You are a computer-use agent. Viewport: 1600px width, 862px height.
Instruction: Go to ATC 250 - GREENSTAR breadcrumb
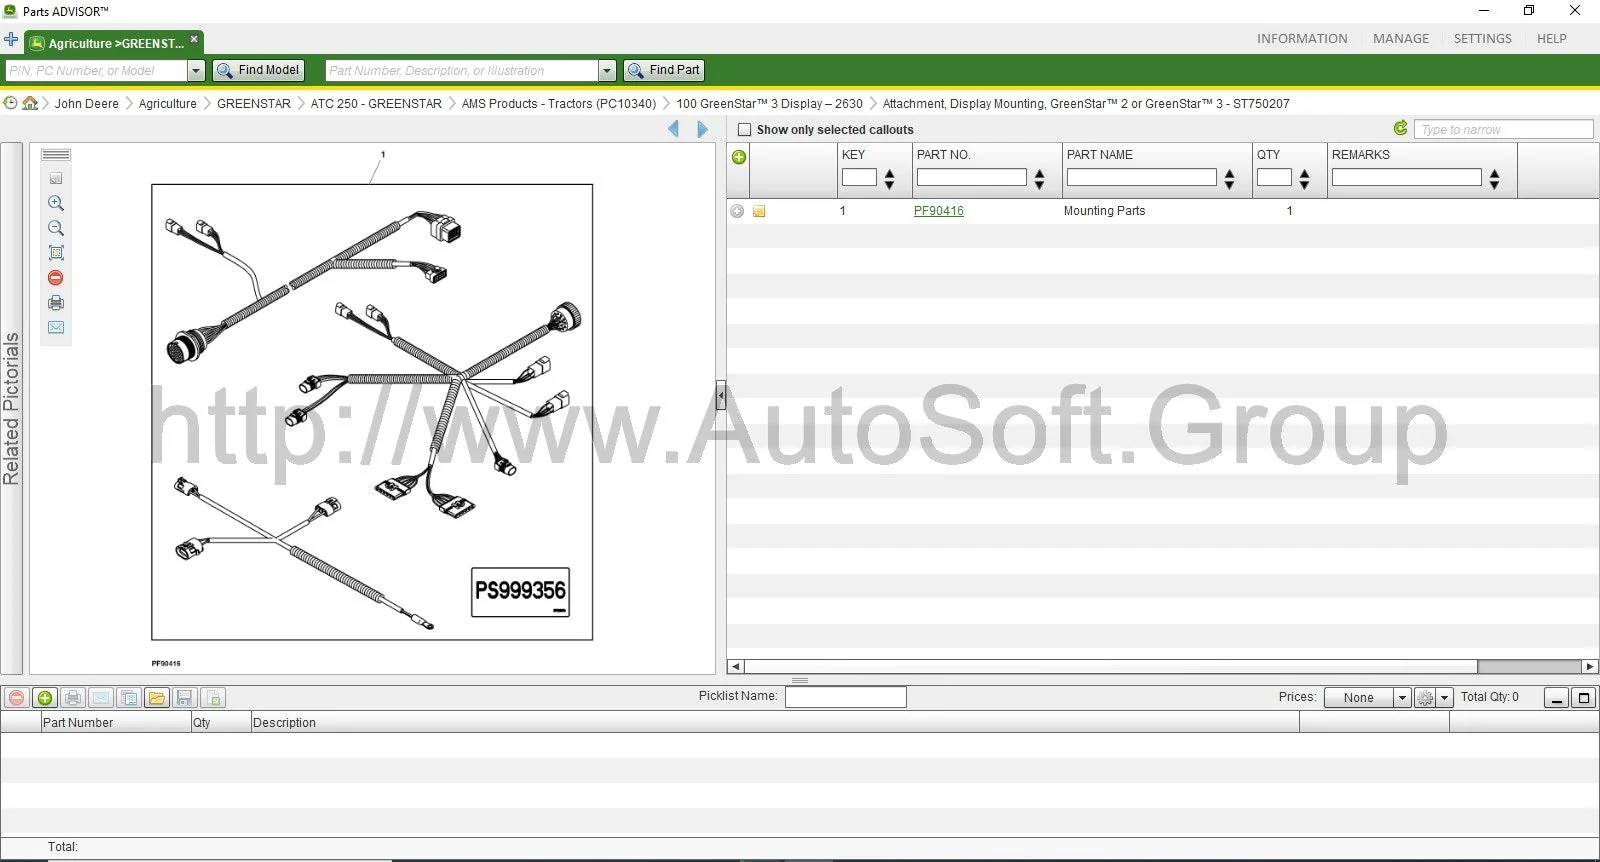coord(376,104)
